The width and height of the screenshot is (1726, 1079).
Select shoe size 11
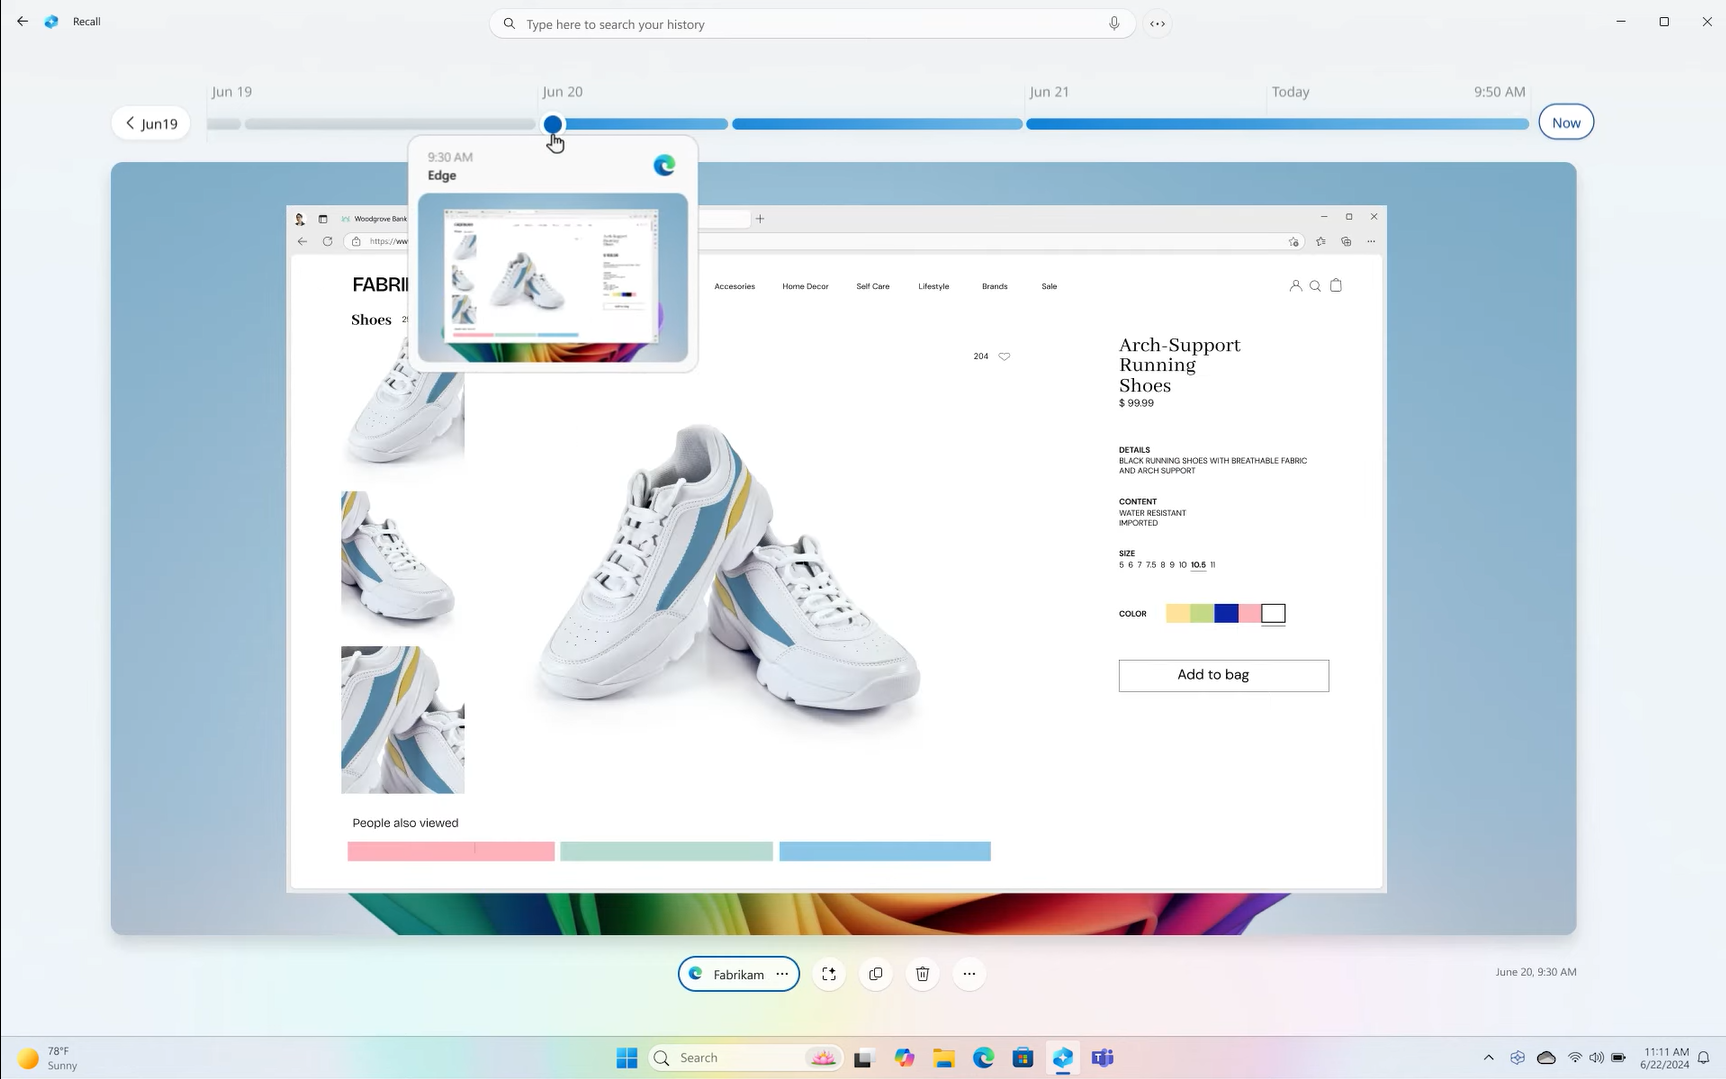pos(1213,565)
